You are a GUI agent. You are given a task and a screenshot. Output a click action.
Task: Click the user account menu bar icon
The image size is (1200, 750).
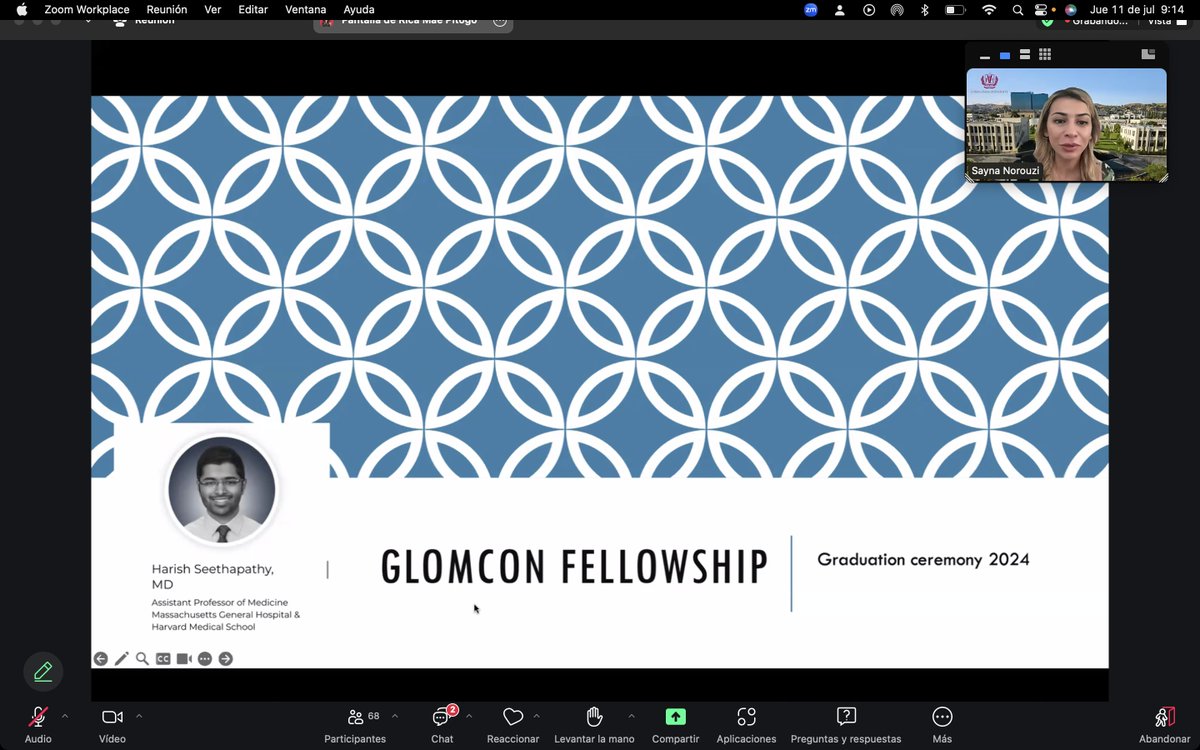point(840,9)
